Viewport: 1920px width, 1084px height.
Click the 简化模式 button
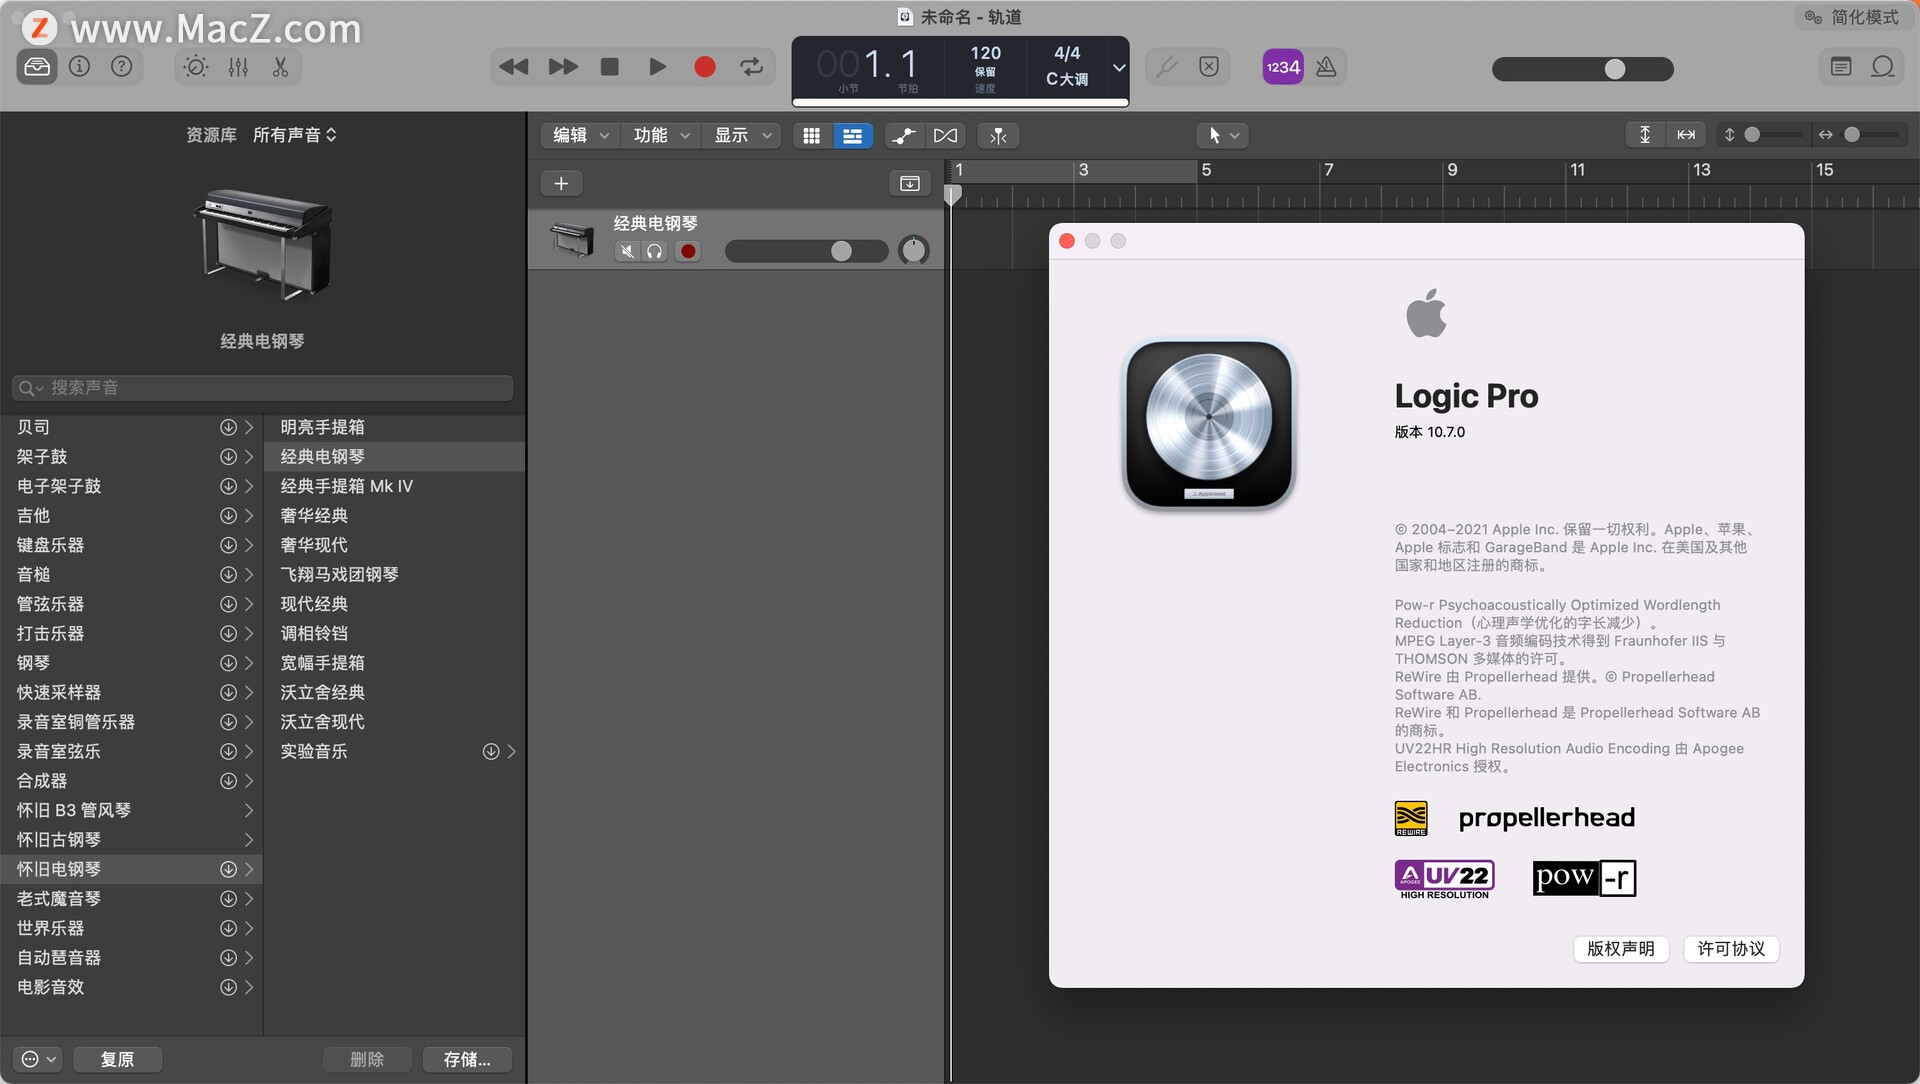point(1852,17)
